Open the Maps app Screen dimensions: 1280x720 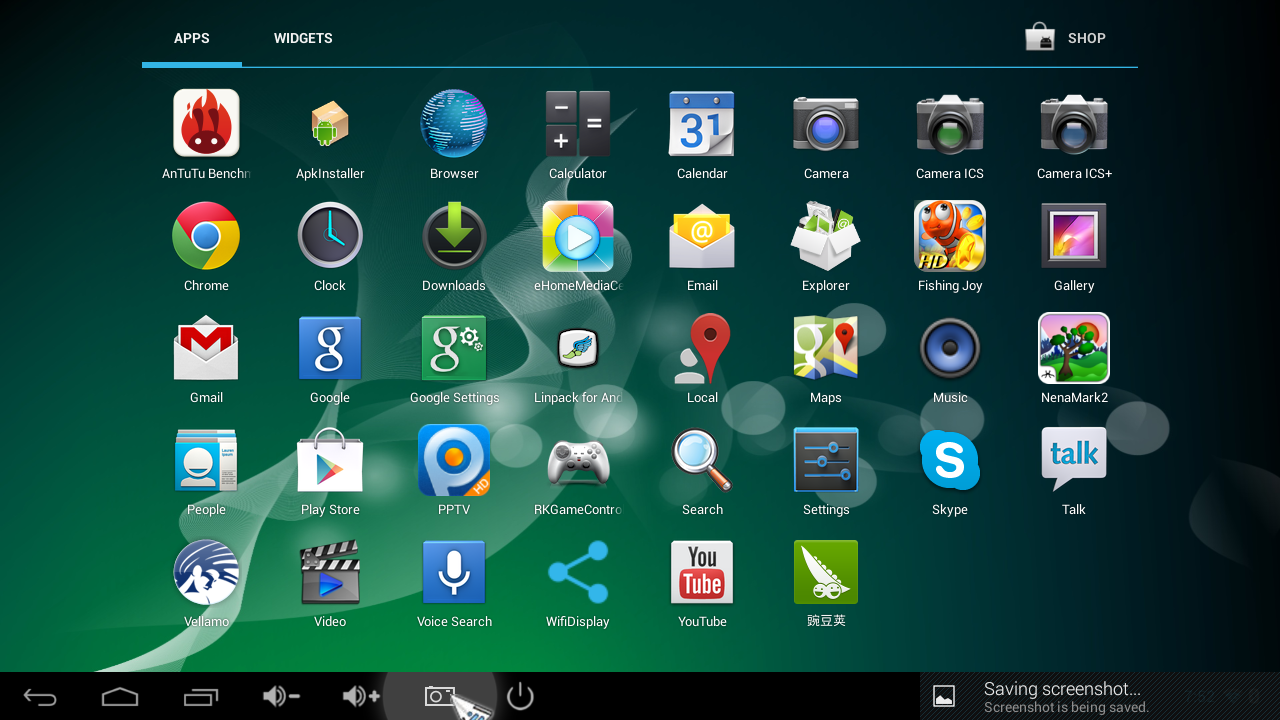pos(826,348)
